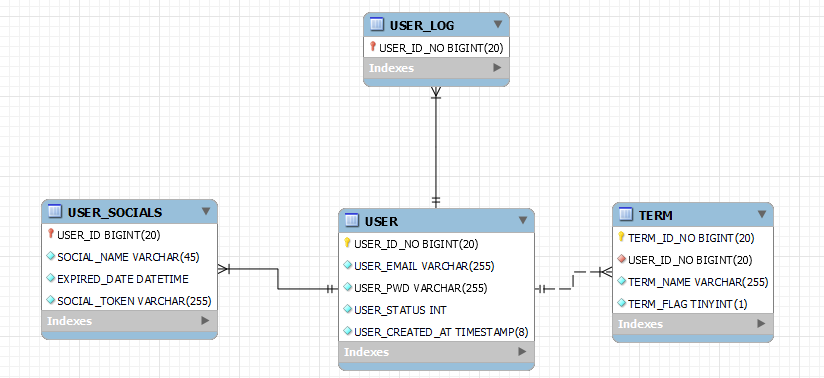Click the diamond icon beside TERM_FLAG
Viewport: 824px width, 378px height.
pyautogui.click(x=622, y=303)
